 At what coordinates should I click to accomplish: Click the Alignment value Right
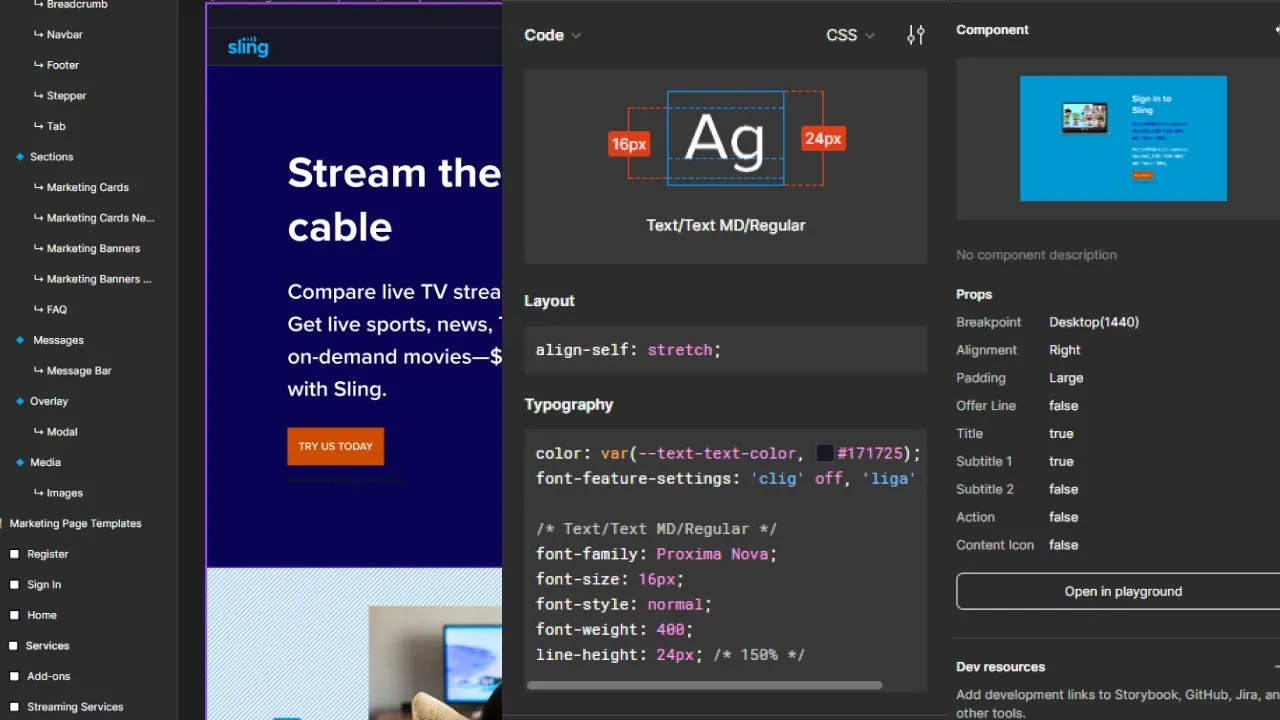pos(1065,350)
